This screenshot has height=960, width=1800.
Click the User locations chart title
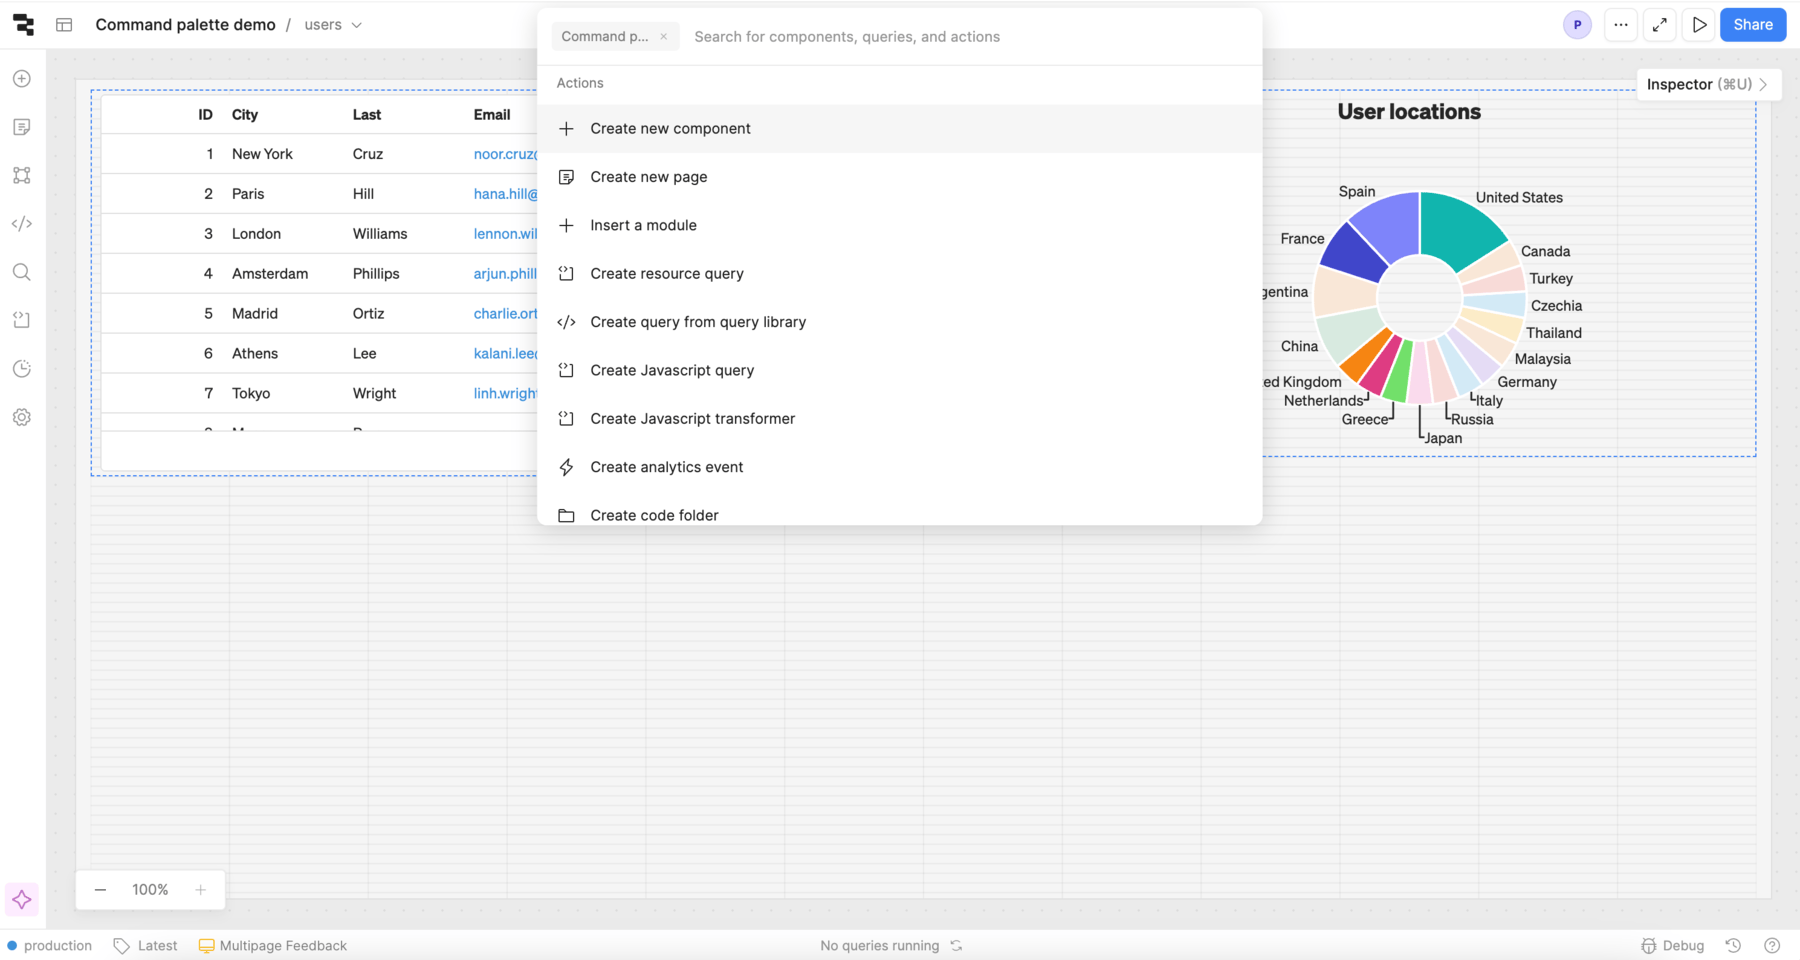[x=1409, y=112]
